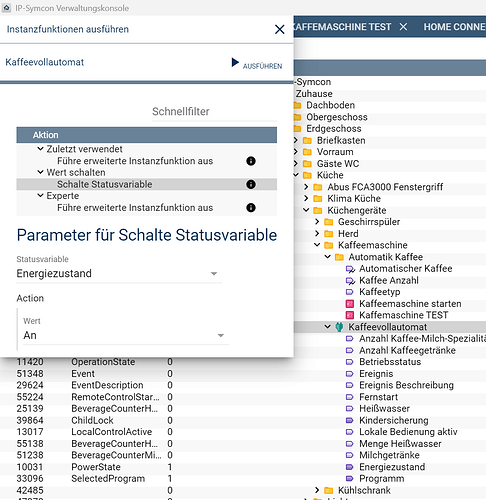Screen dimensions: 486x500
Task: Expand the Briefkasten folder
Action: [x=296, y=140]
